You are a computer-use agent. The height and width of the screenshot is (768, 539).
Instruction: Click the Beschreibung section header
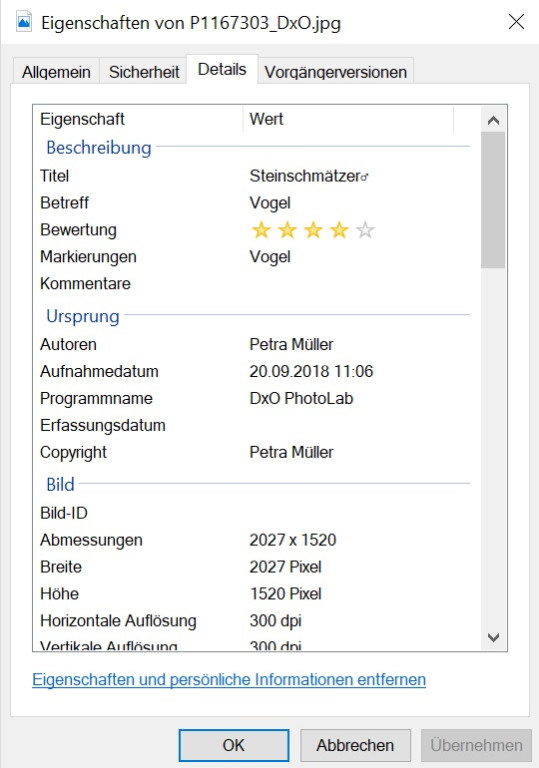(98, 147)
